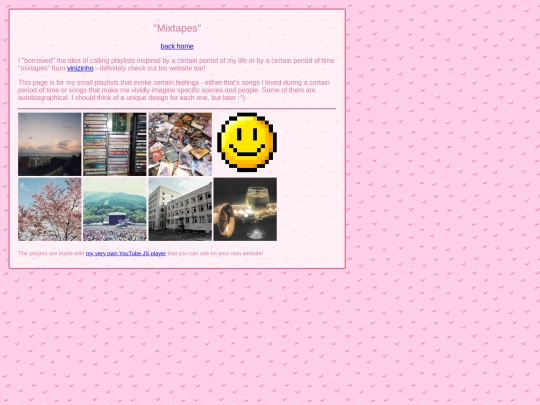Open the 'back home' link

(x=177, y=46)
